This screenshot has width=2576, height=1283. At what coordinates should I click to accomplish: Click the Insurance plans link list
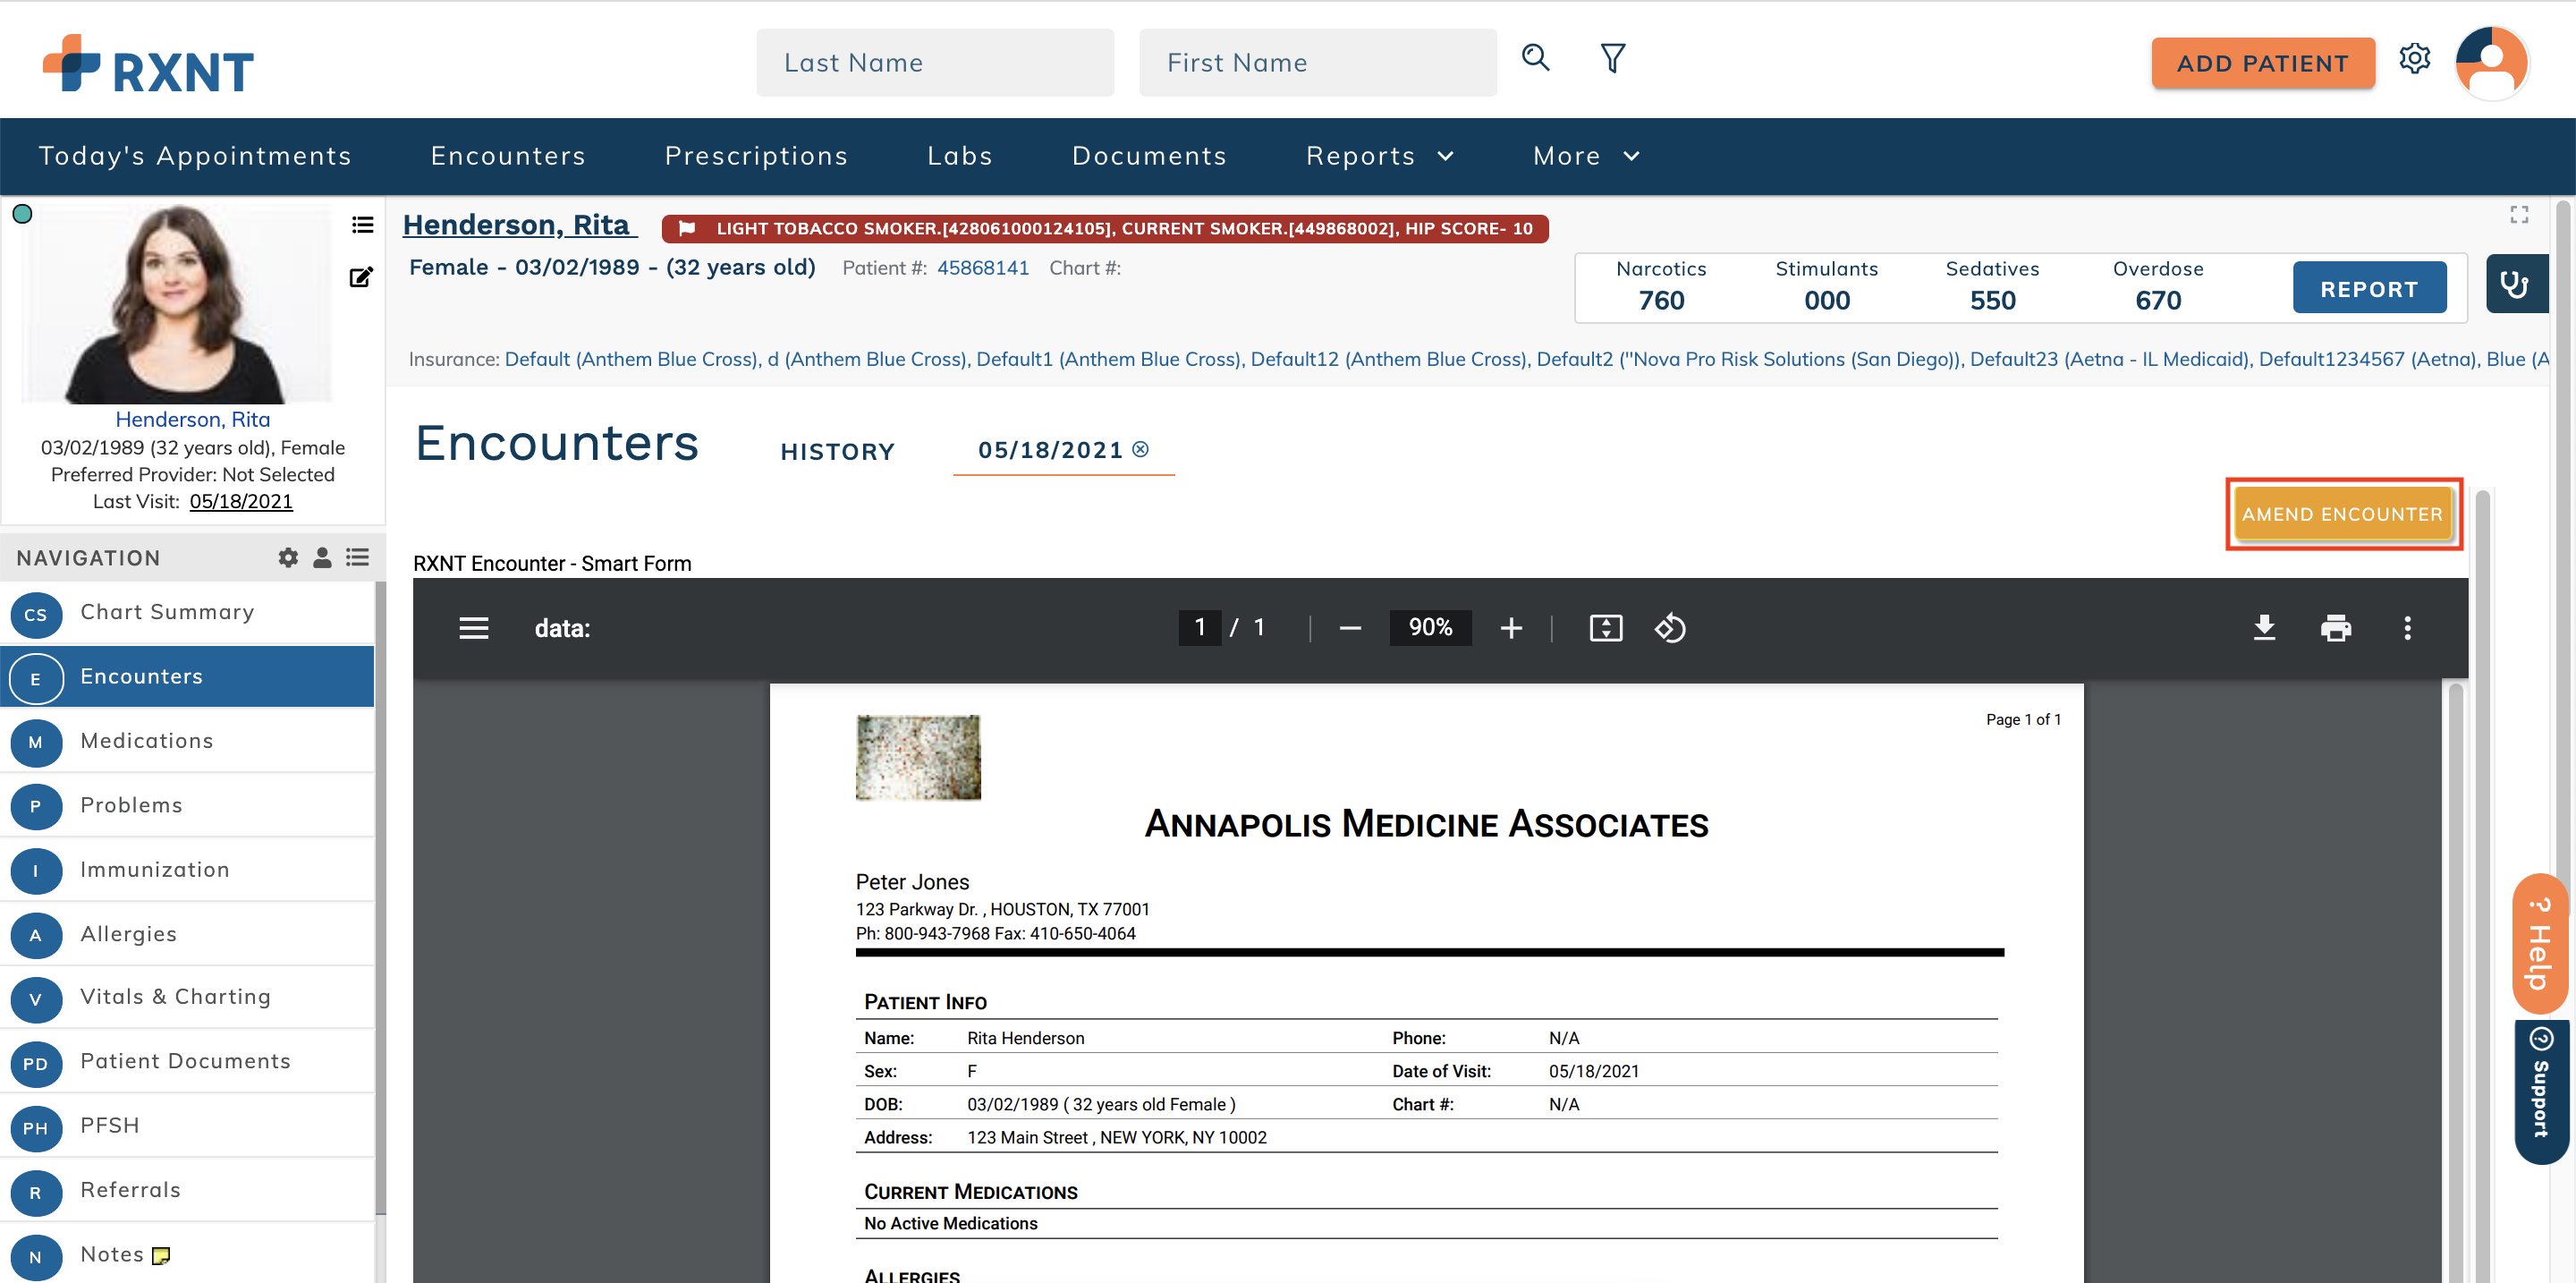coord(1526,359)
